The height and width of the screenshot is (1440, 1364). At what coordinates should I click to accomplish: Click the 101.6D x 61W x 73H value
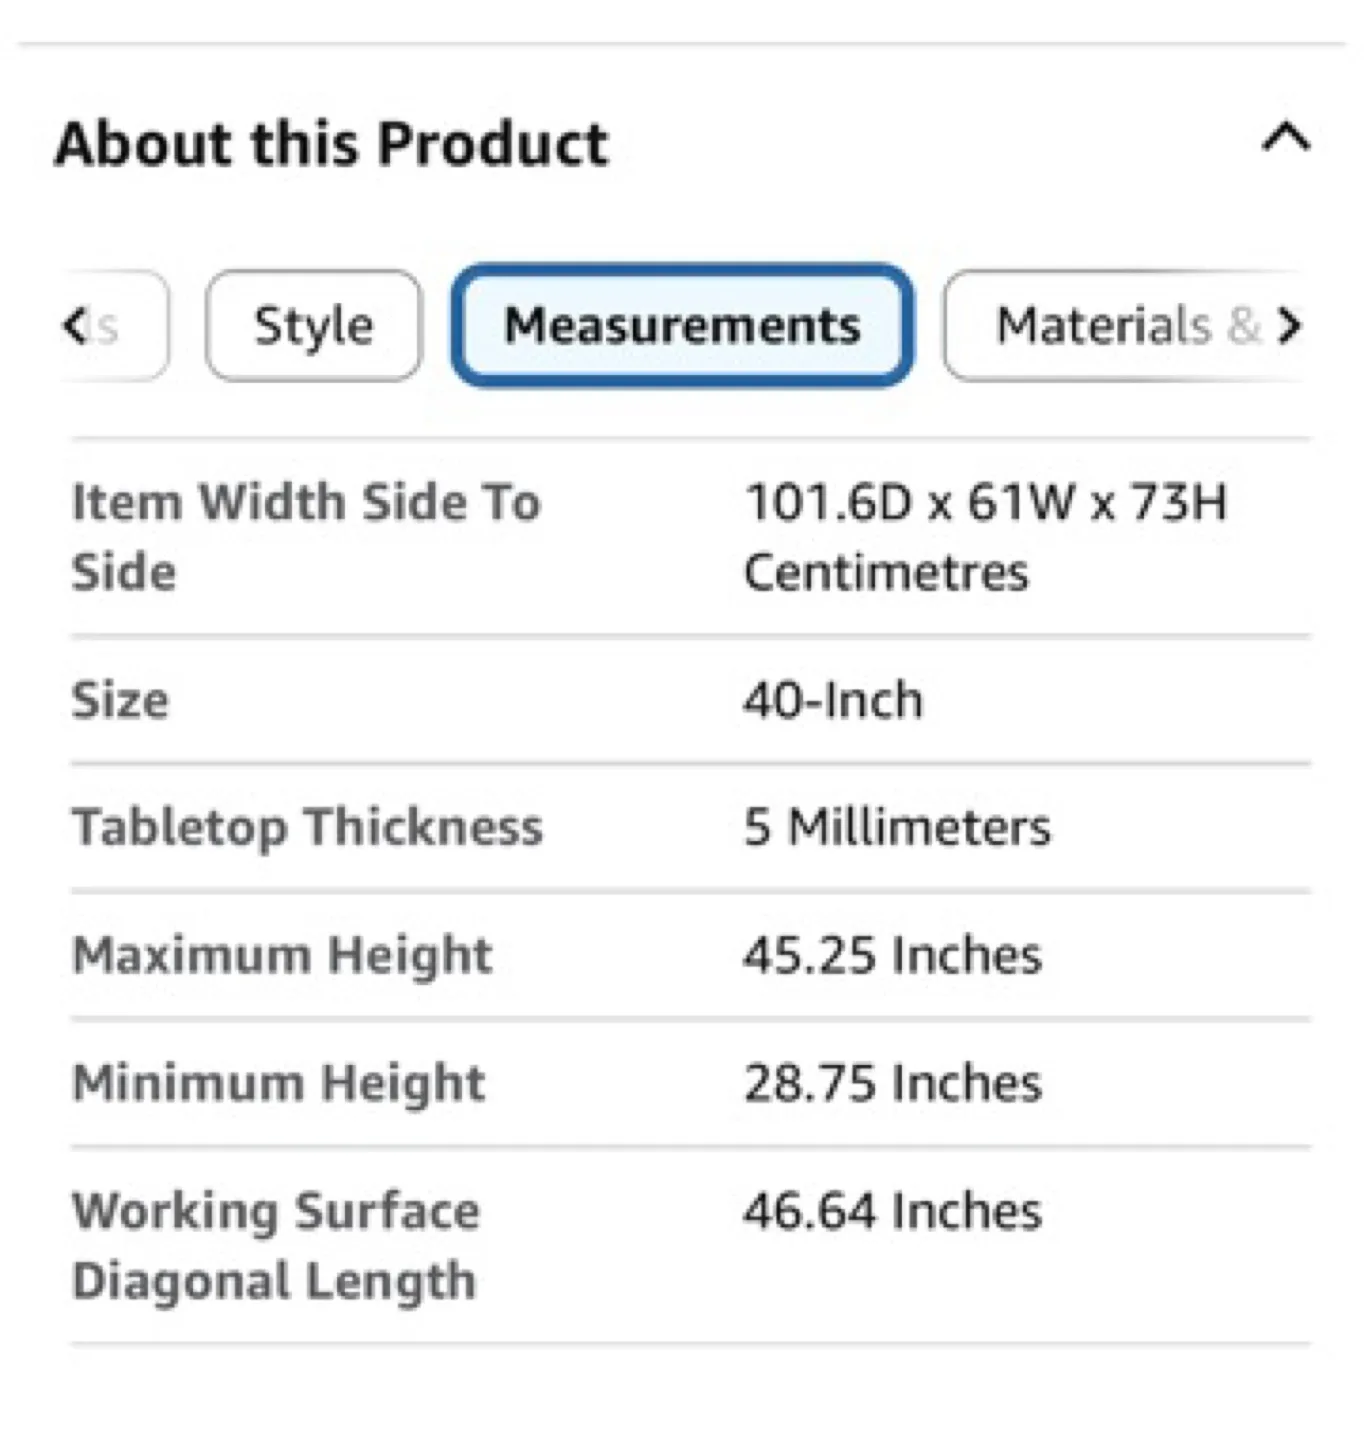pyautogui.click(x=985, y=535)
